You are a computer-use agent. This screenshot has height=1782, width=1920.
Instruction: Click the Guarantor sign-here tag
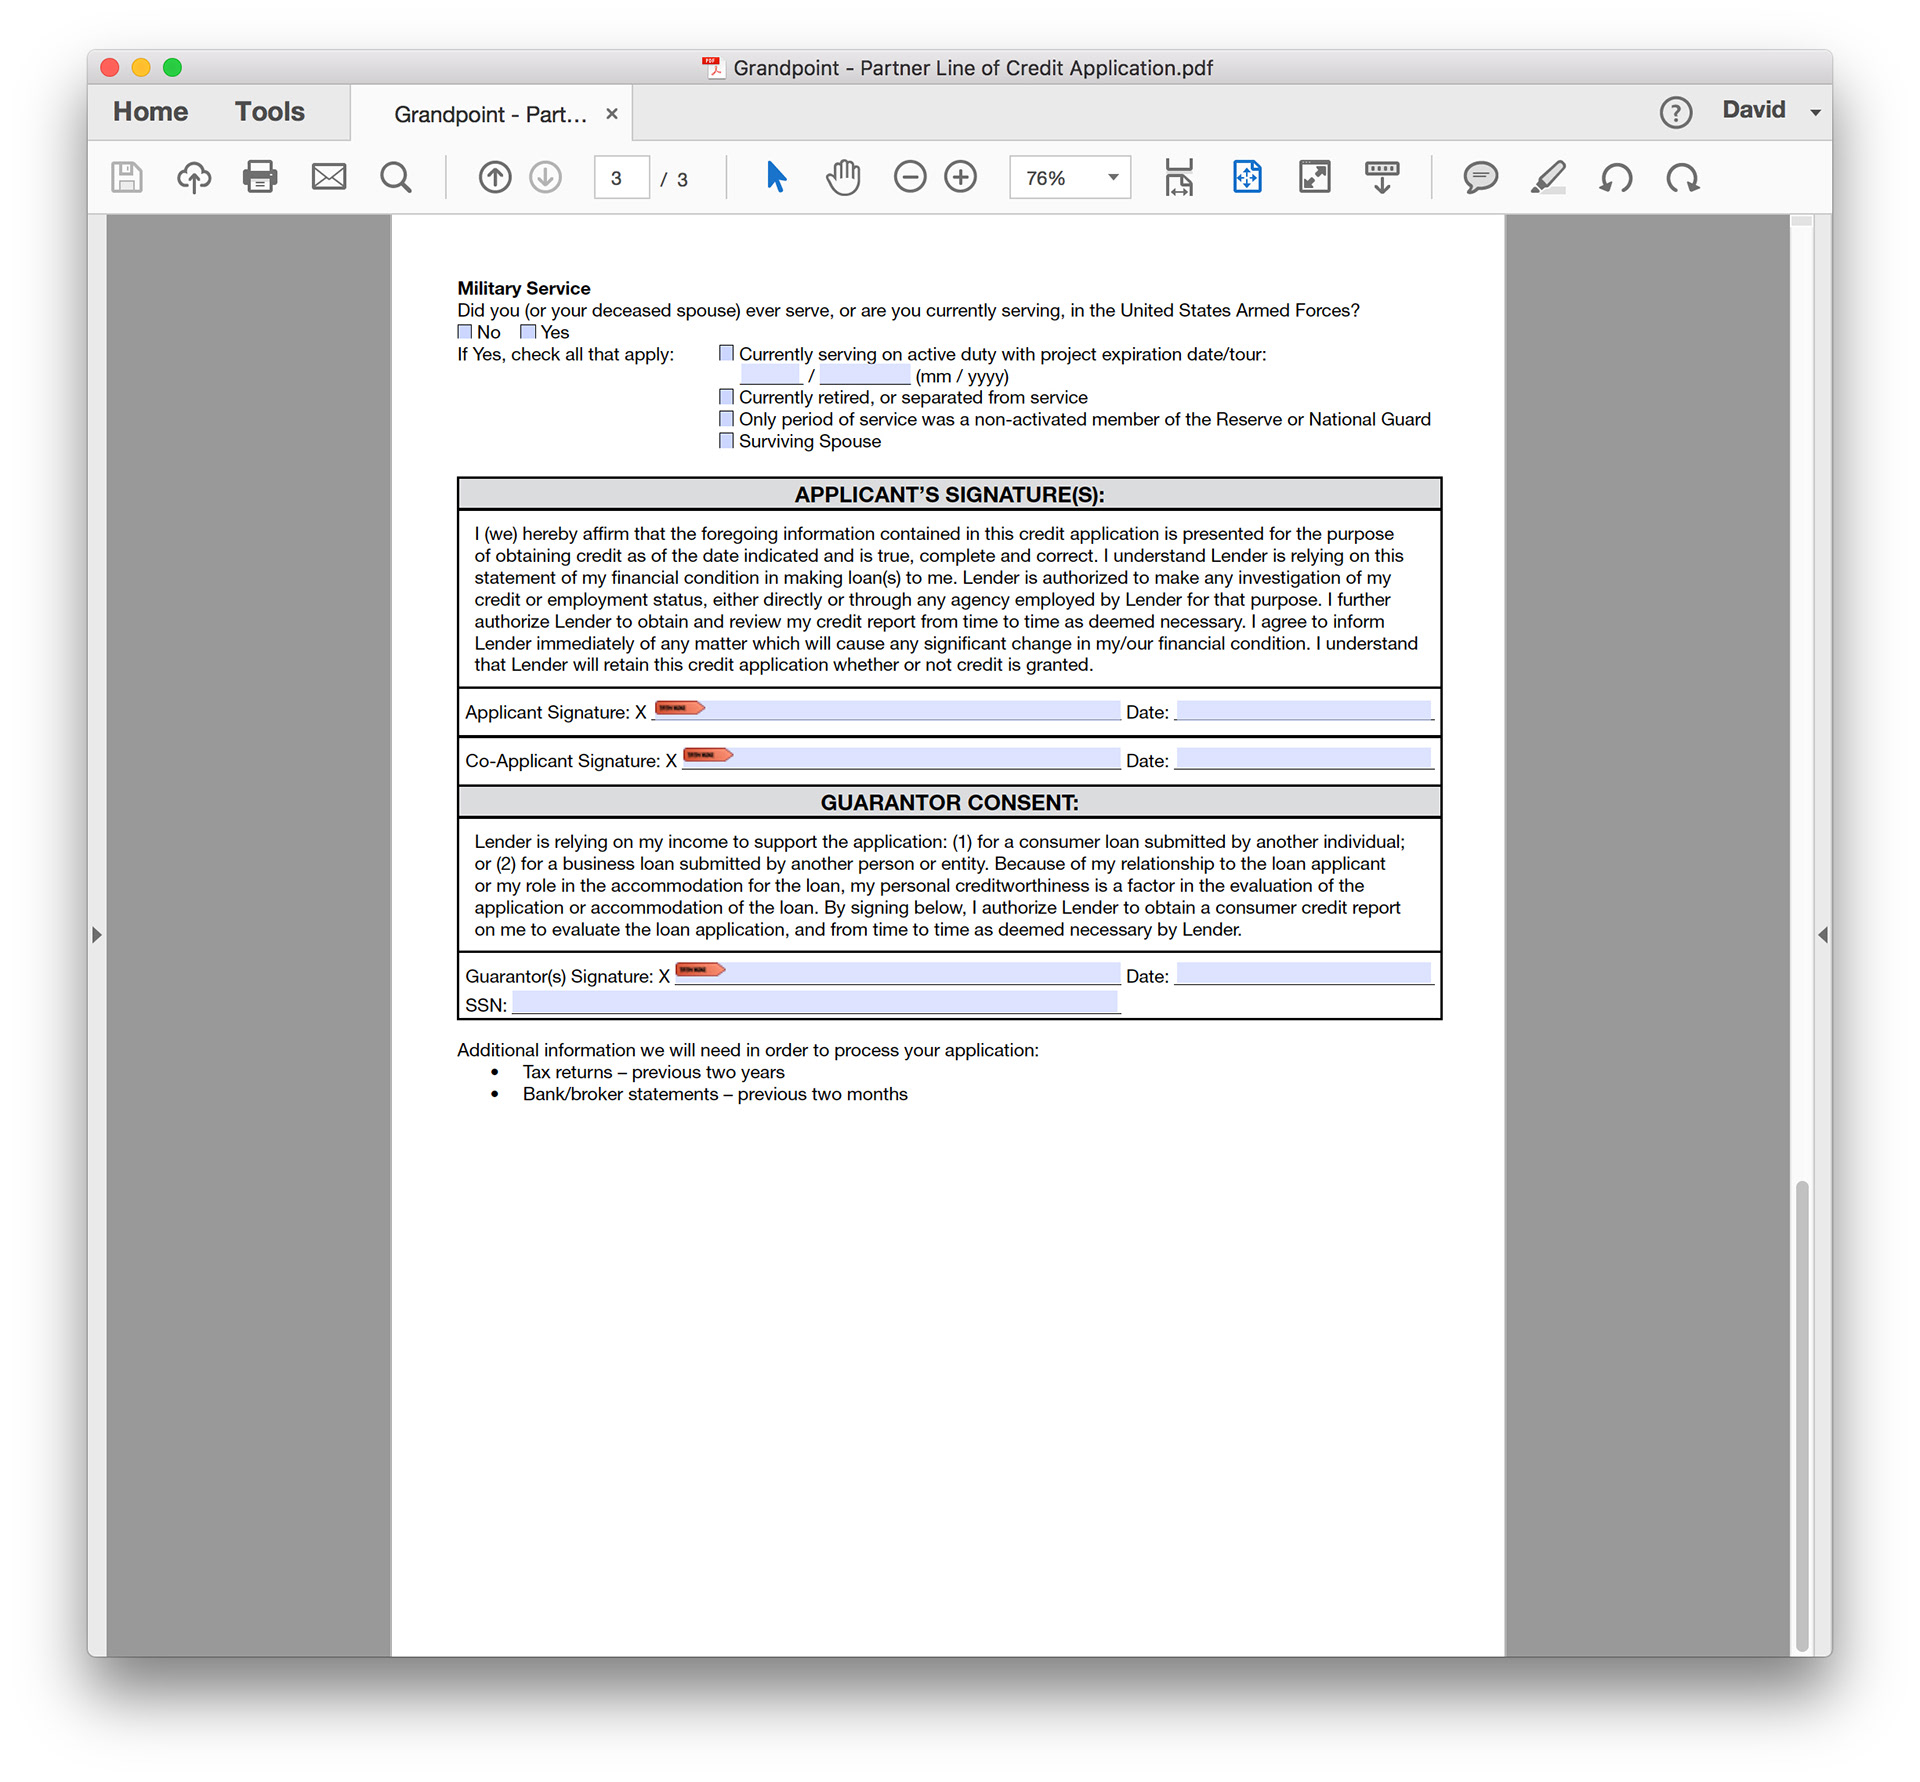tap(700, 969)
